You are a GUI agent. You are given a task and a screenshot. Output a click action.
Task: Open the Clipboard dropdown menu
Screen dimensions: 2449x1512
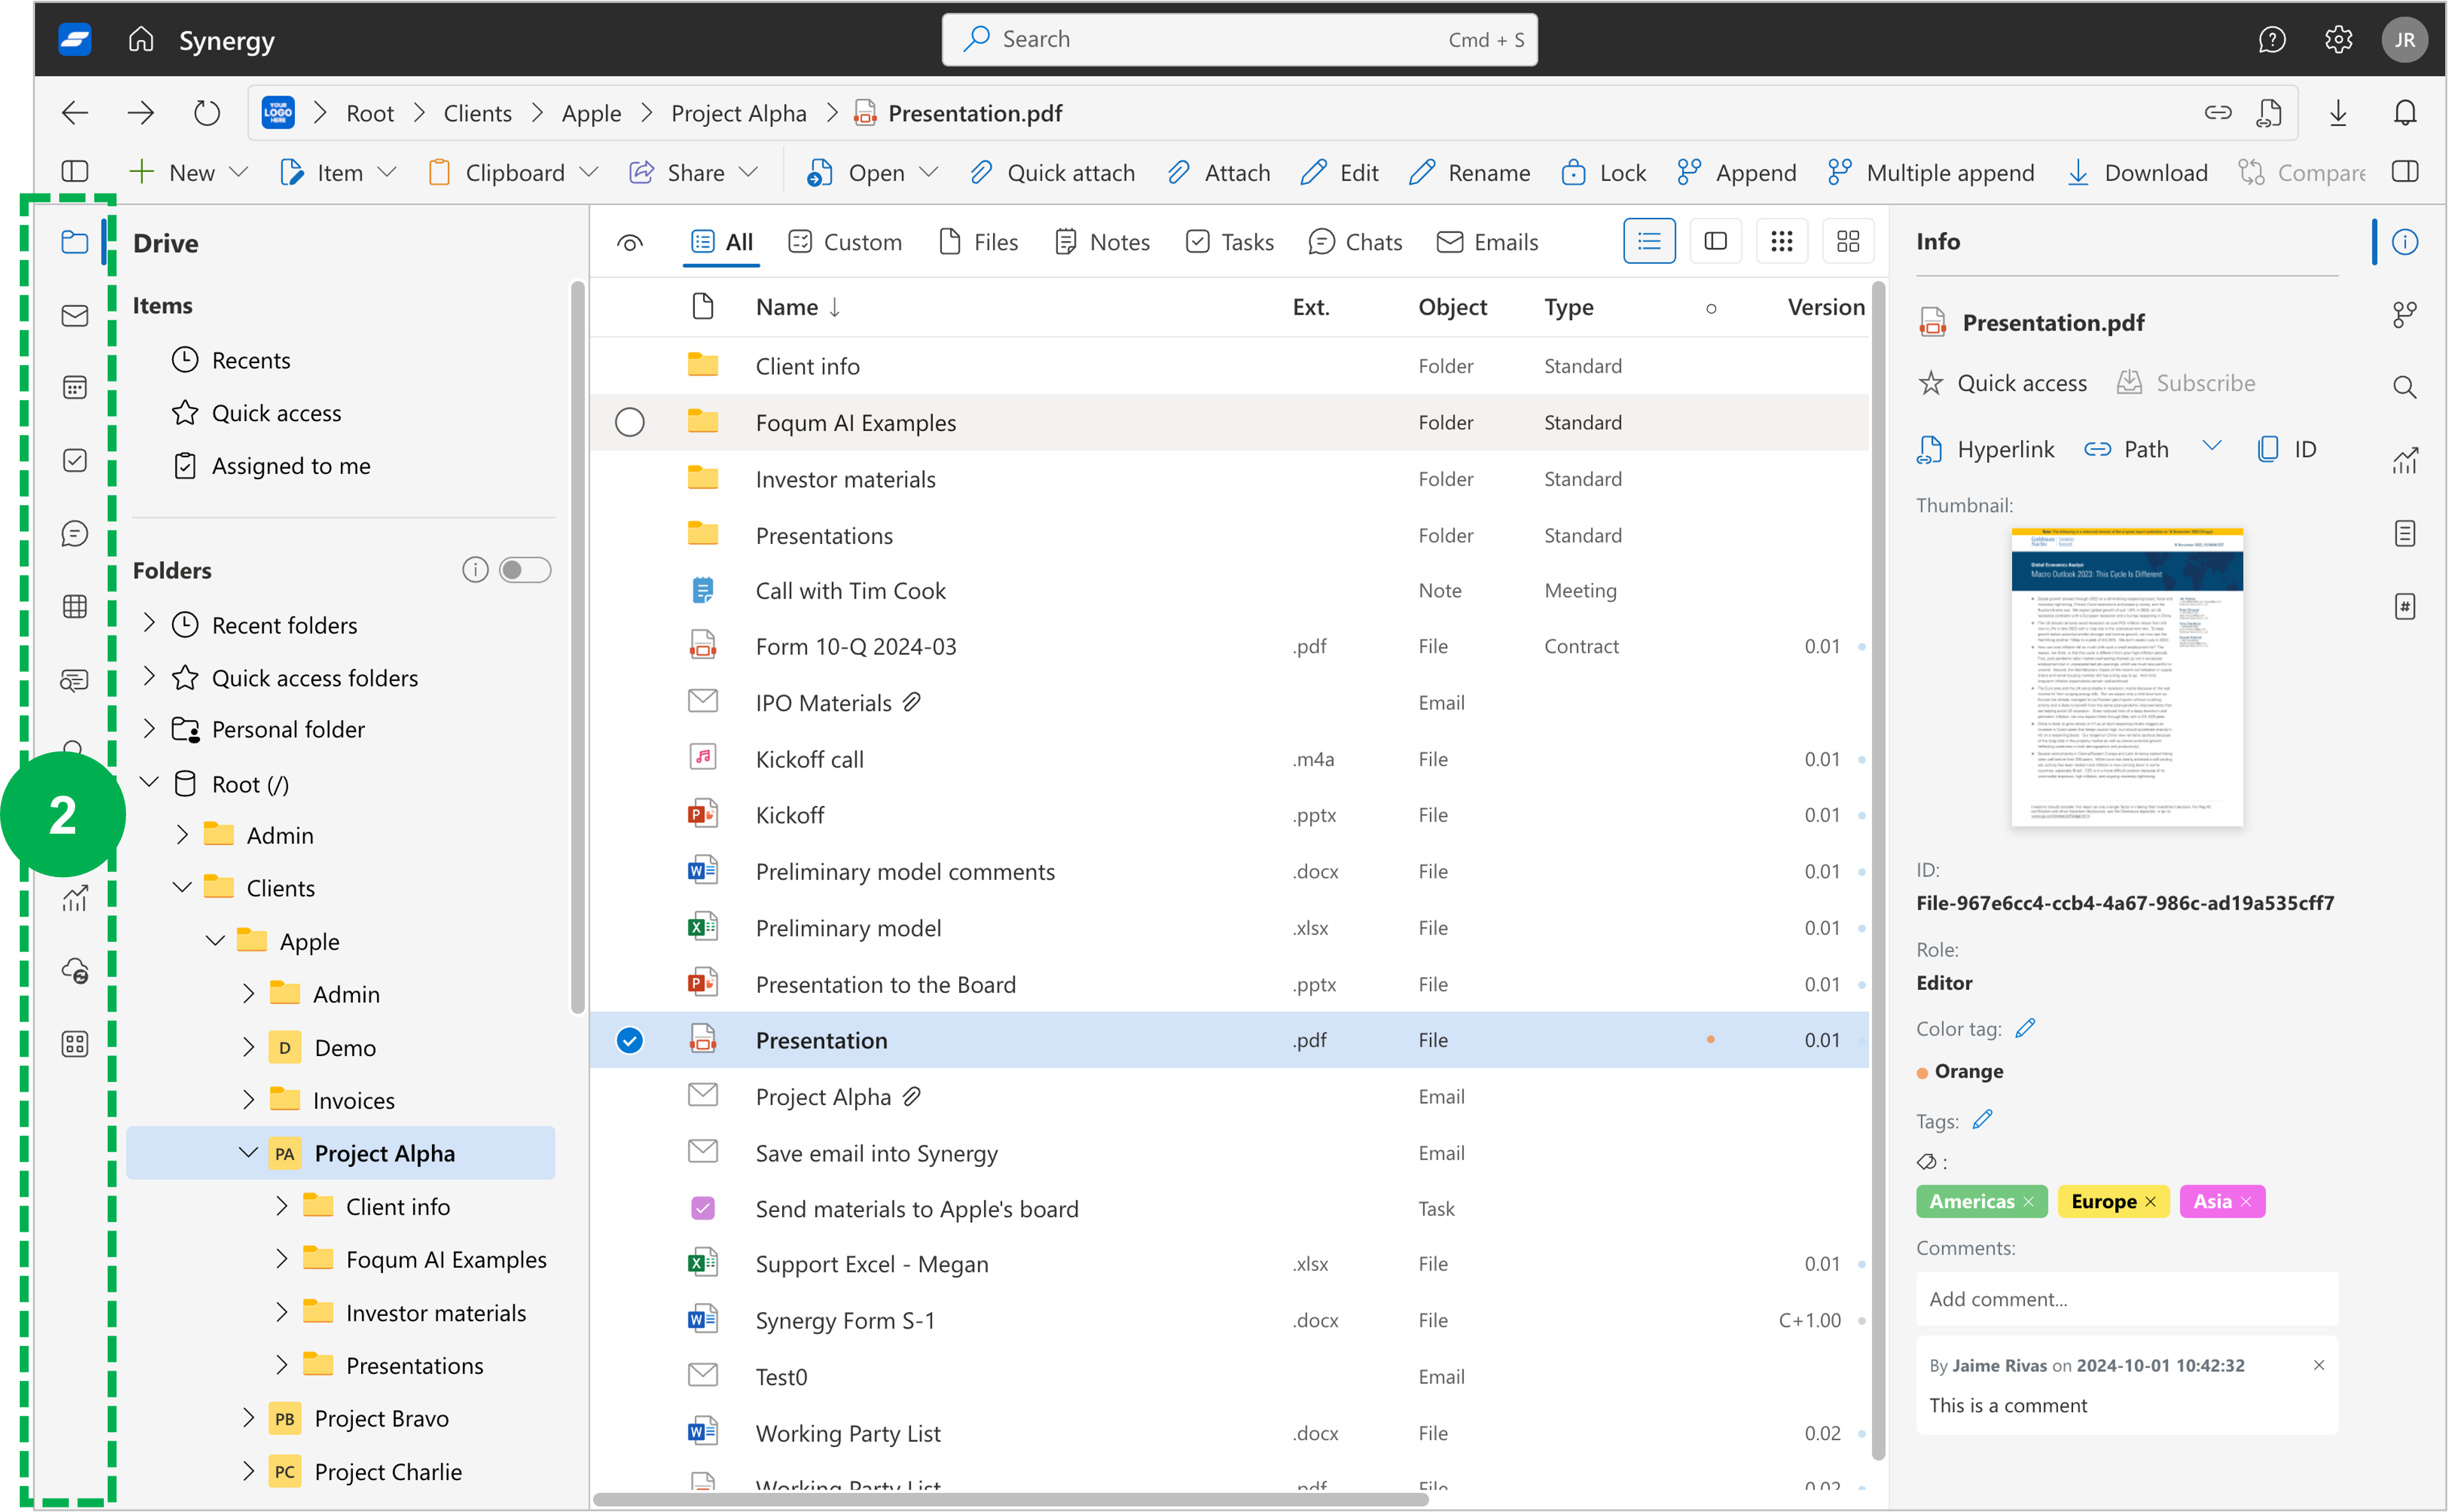(x=512, y=173)
